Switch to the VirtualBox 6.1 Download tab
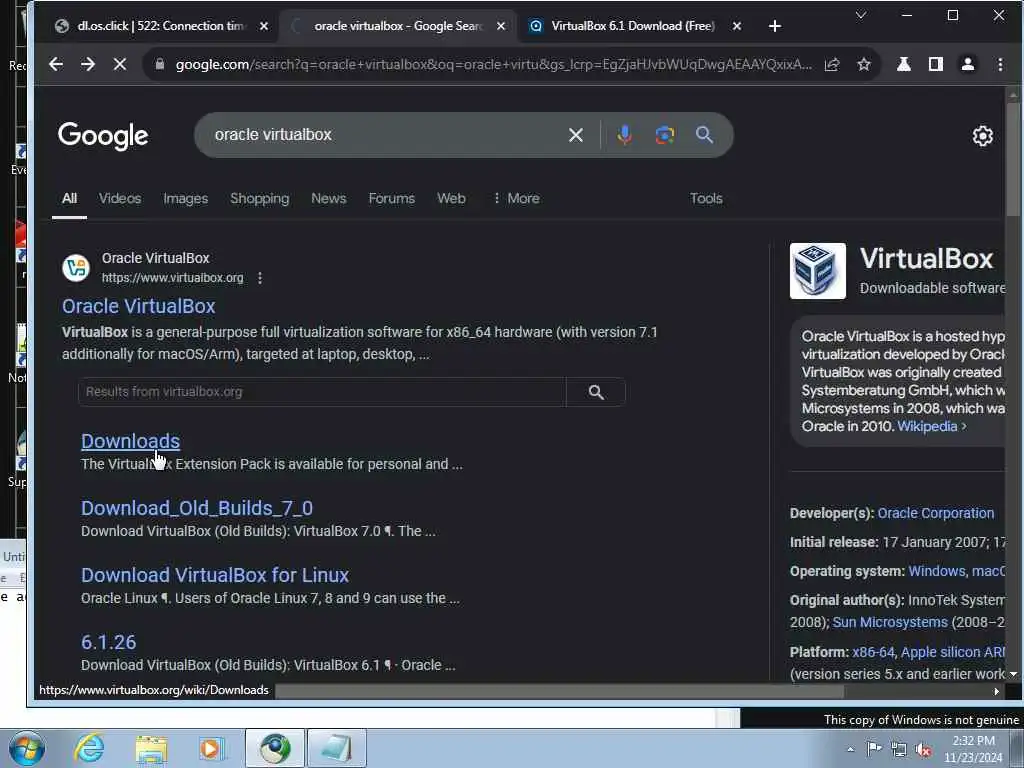The height and width of the screenshot is (768, 1024). pyautogui.click(x=632, y=26)
